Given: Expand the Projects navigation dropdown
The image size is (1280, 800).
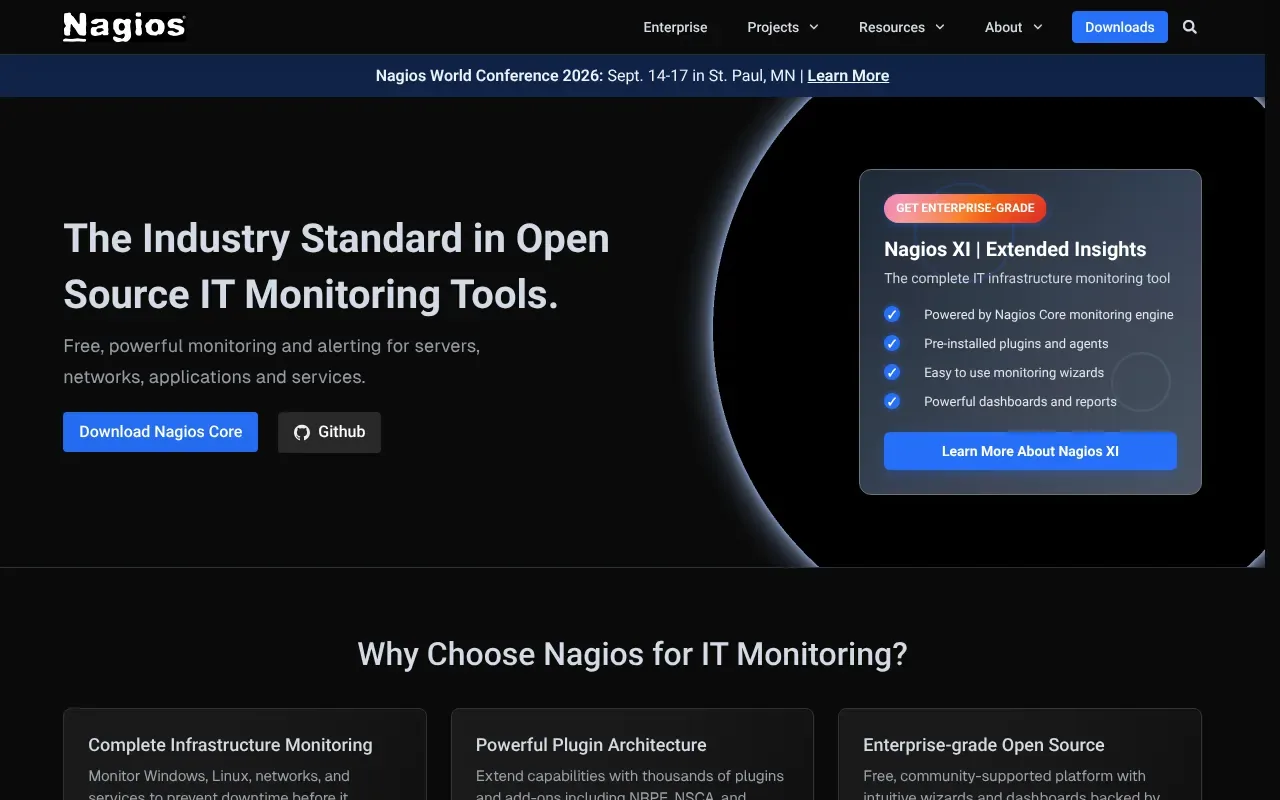Looking at the screenshot, I should [x=783, y=27].
